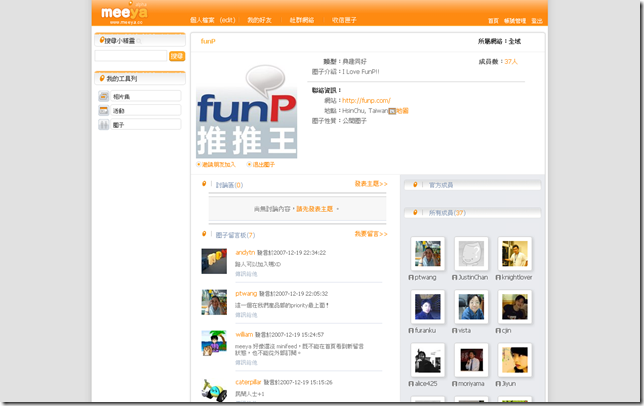Image resolution: width=644 pixels, height=406 pixels.
Task: Click 退出圈子 leave group link
Action: click(264, 164)
